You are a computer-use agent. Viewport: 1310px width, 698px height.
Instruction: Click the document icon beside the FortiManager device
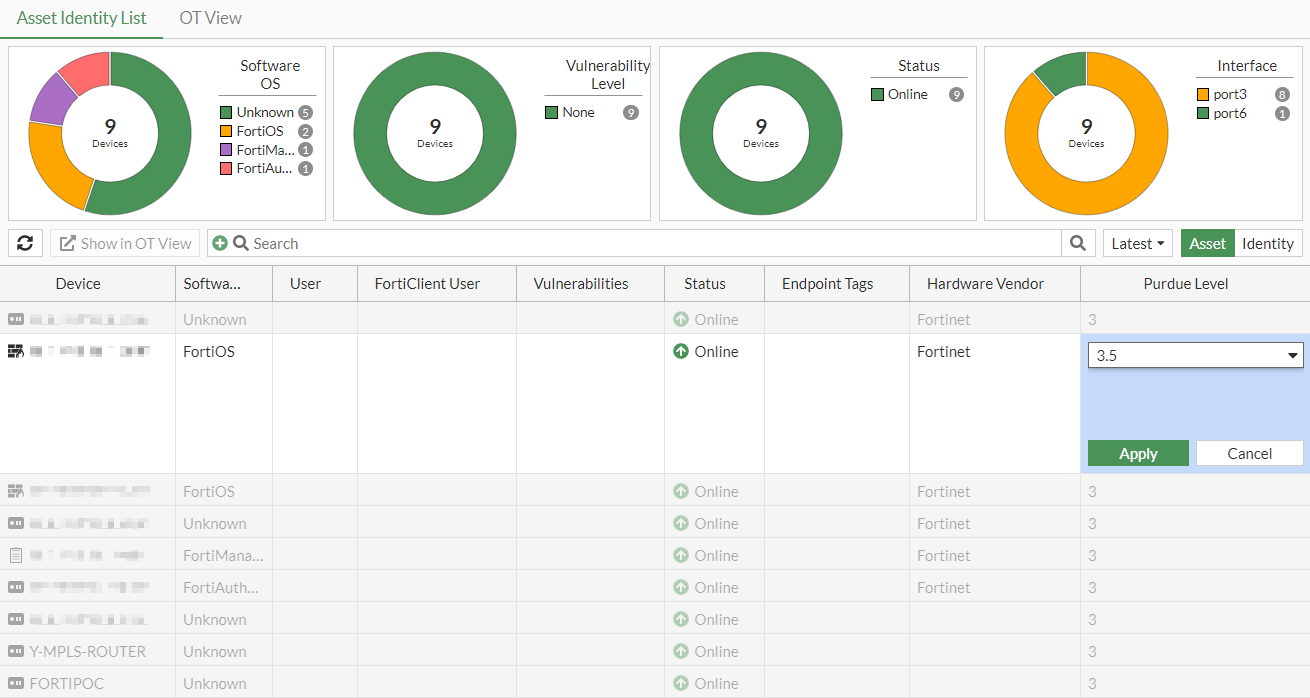[14, 555]
